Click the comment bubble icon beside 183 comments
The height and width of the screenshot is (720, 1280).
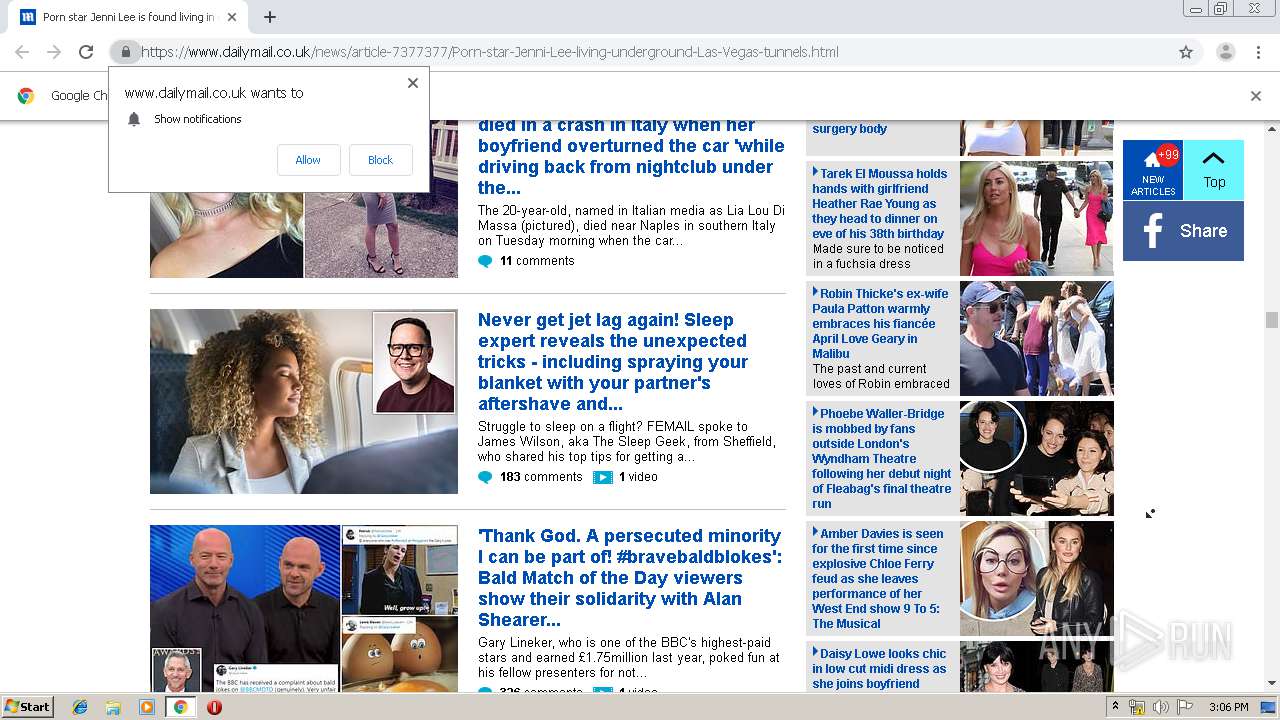485,477
